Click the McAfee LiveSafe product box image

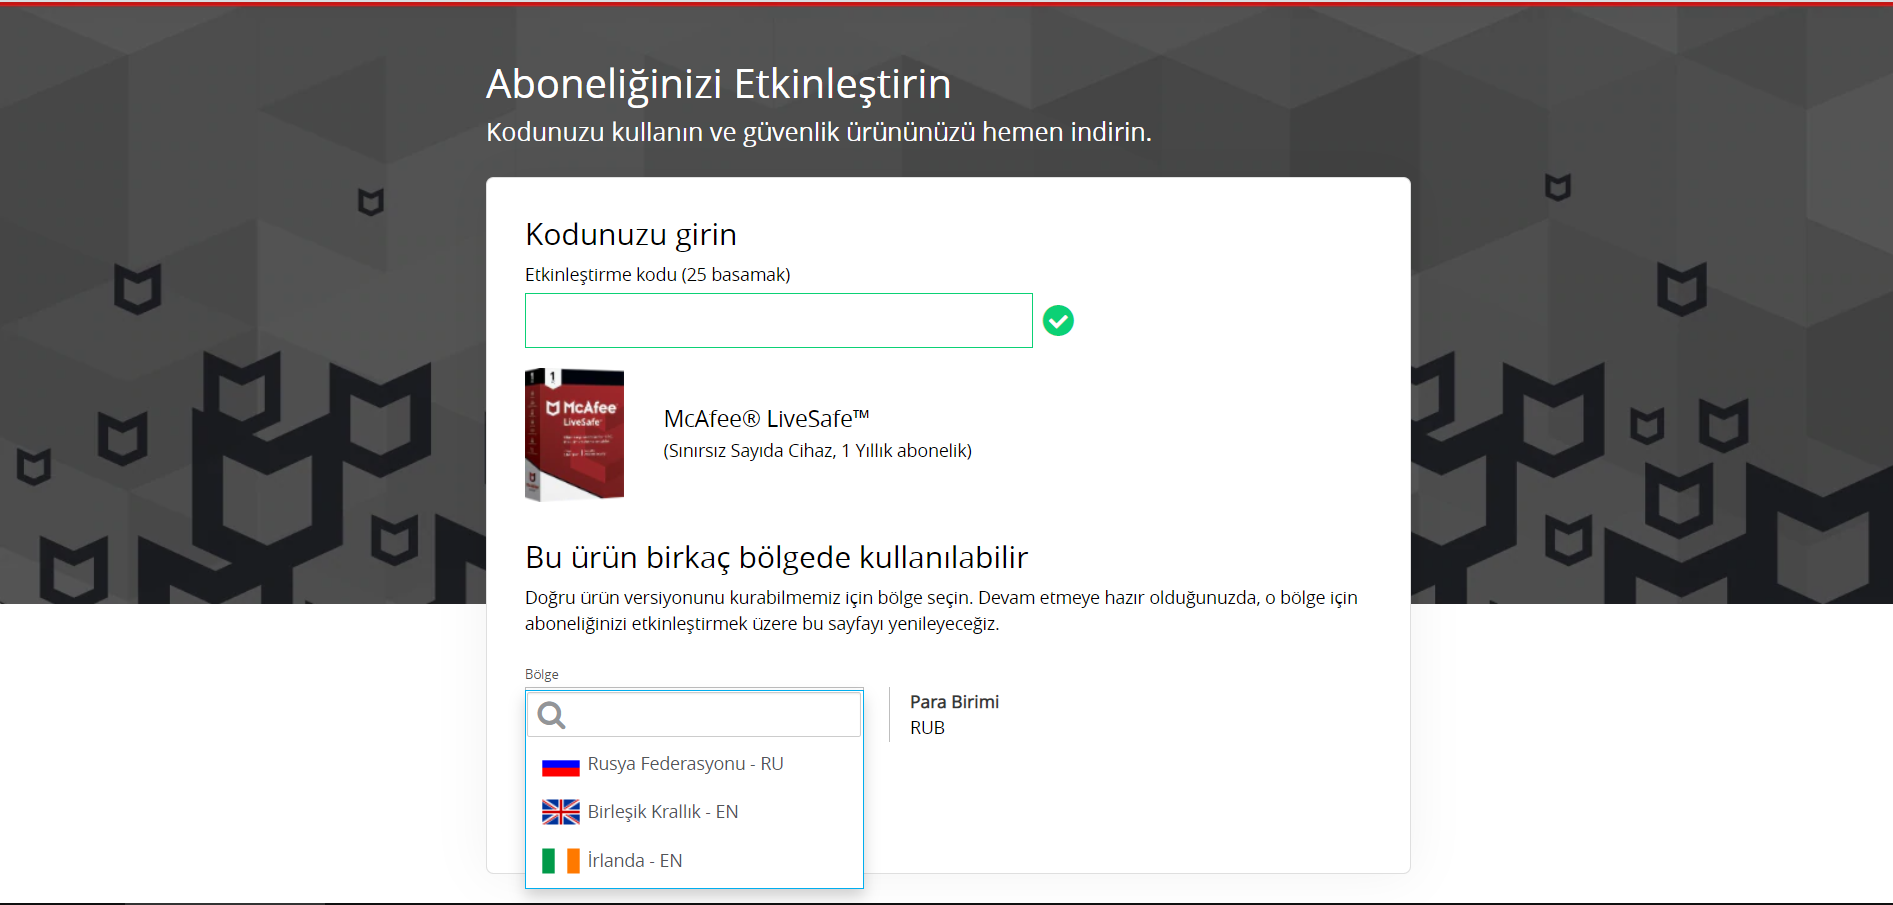(x=574, y=434)
